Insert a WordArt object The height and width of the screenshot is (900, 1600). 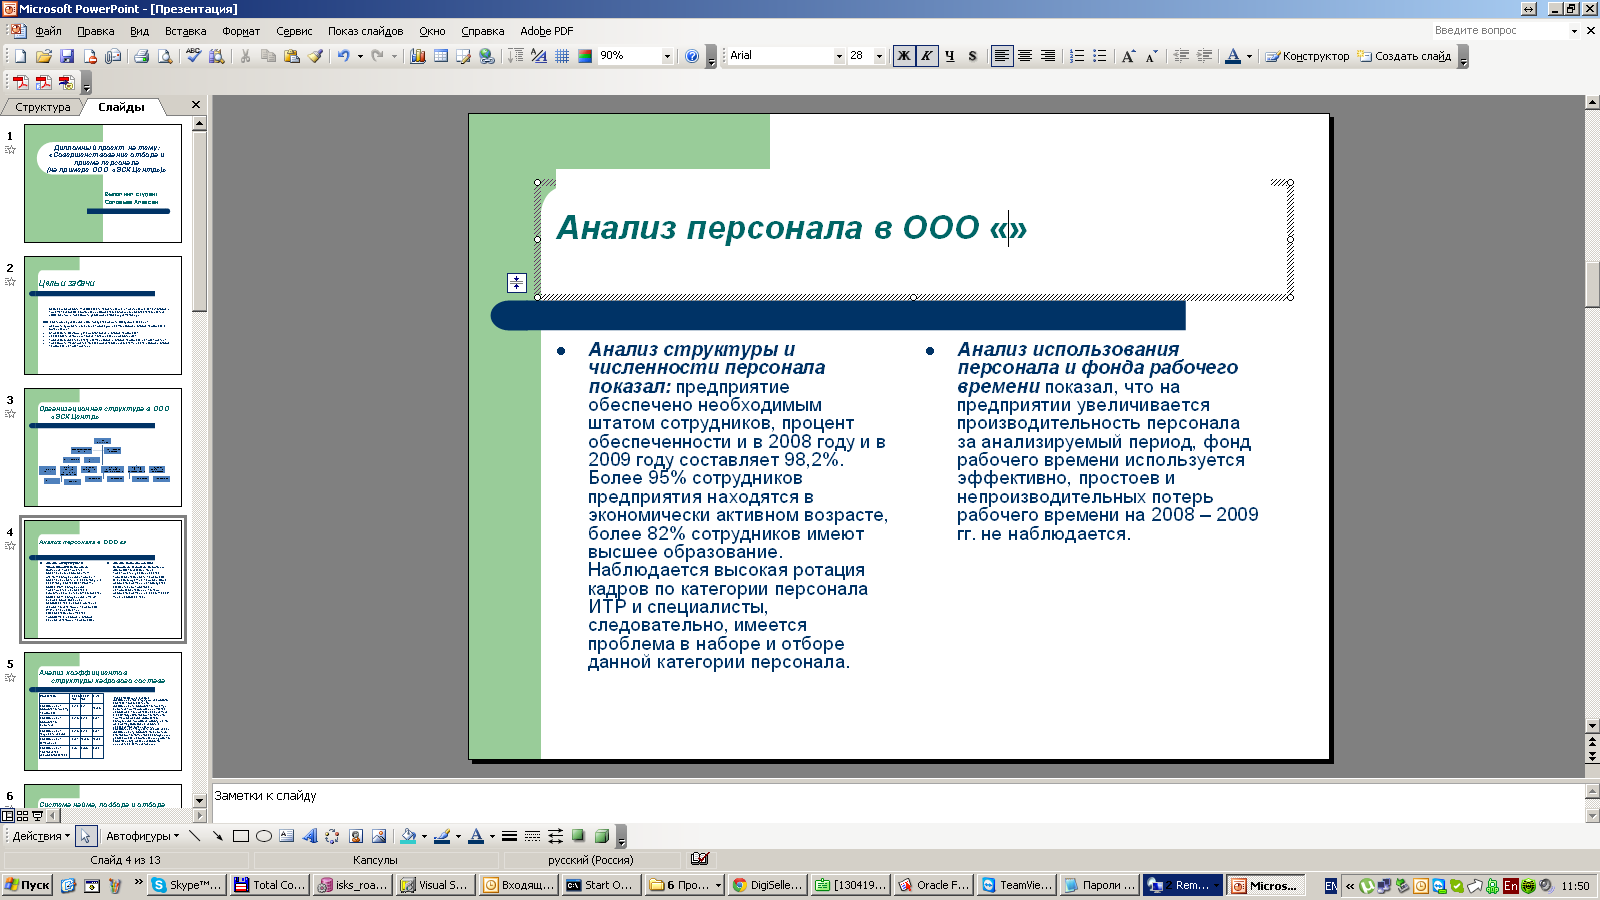310,836
